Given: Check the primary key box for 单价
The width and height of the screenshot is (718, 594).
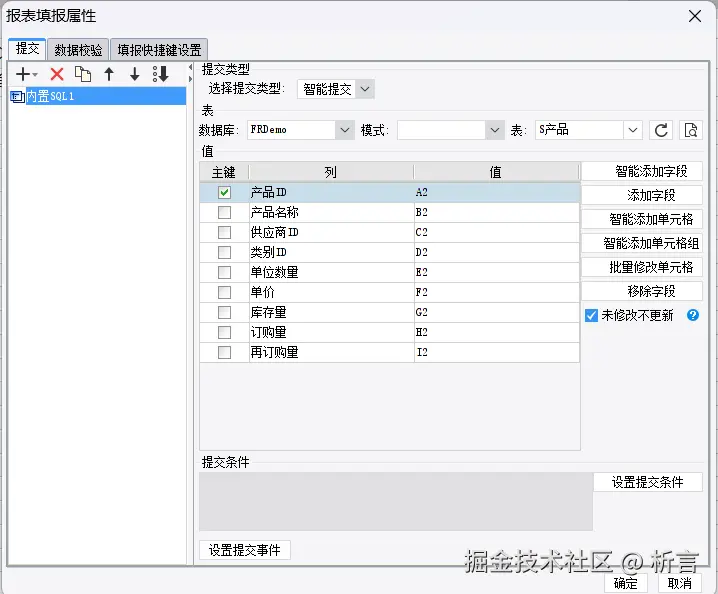Looking at the screenshot, I should point(224,292).
